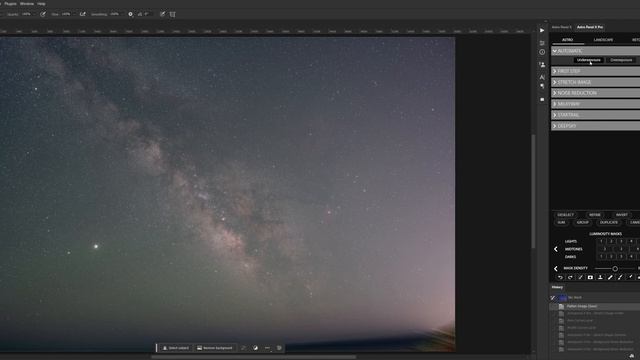Open the Window menu

click(27, 4)
